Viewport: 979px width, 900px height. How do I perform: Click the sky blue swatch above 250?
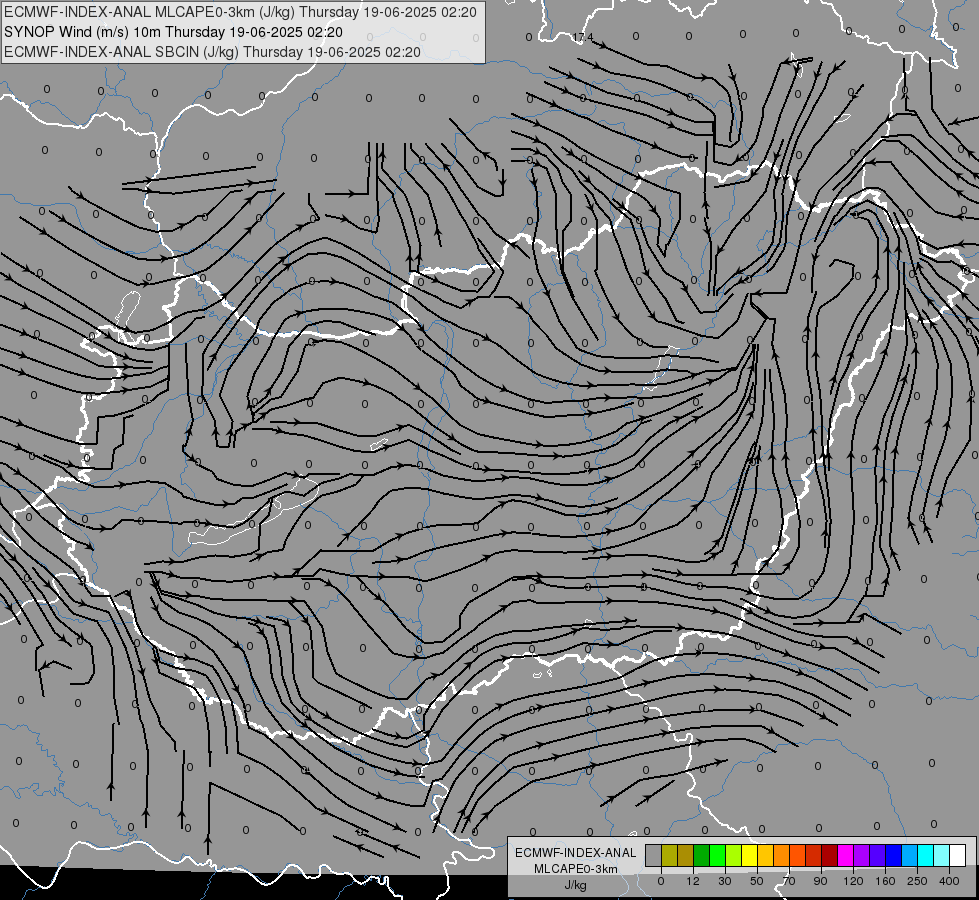pyautogui.click(x=910, y=855)
